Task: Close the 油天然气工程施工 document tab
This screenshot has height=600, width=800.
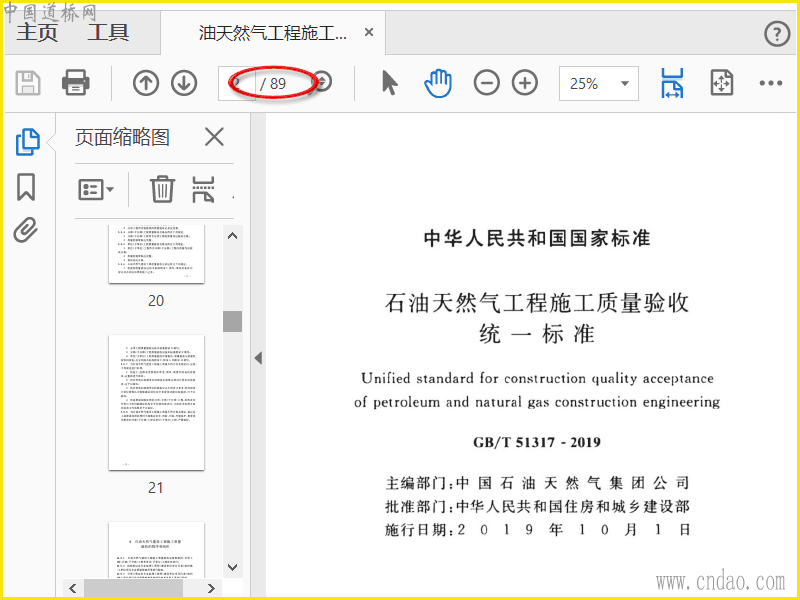Action: pos(369,32)
